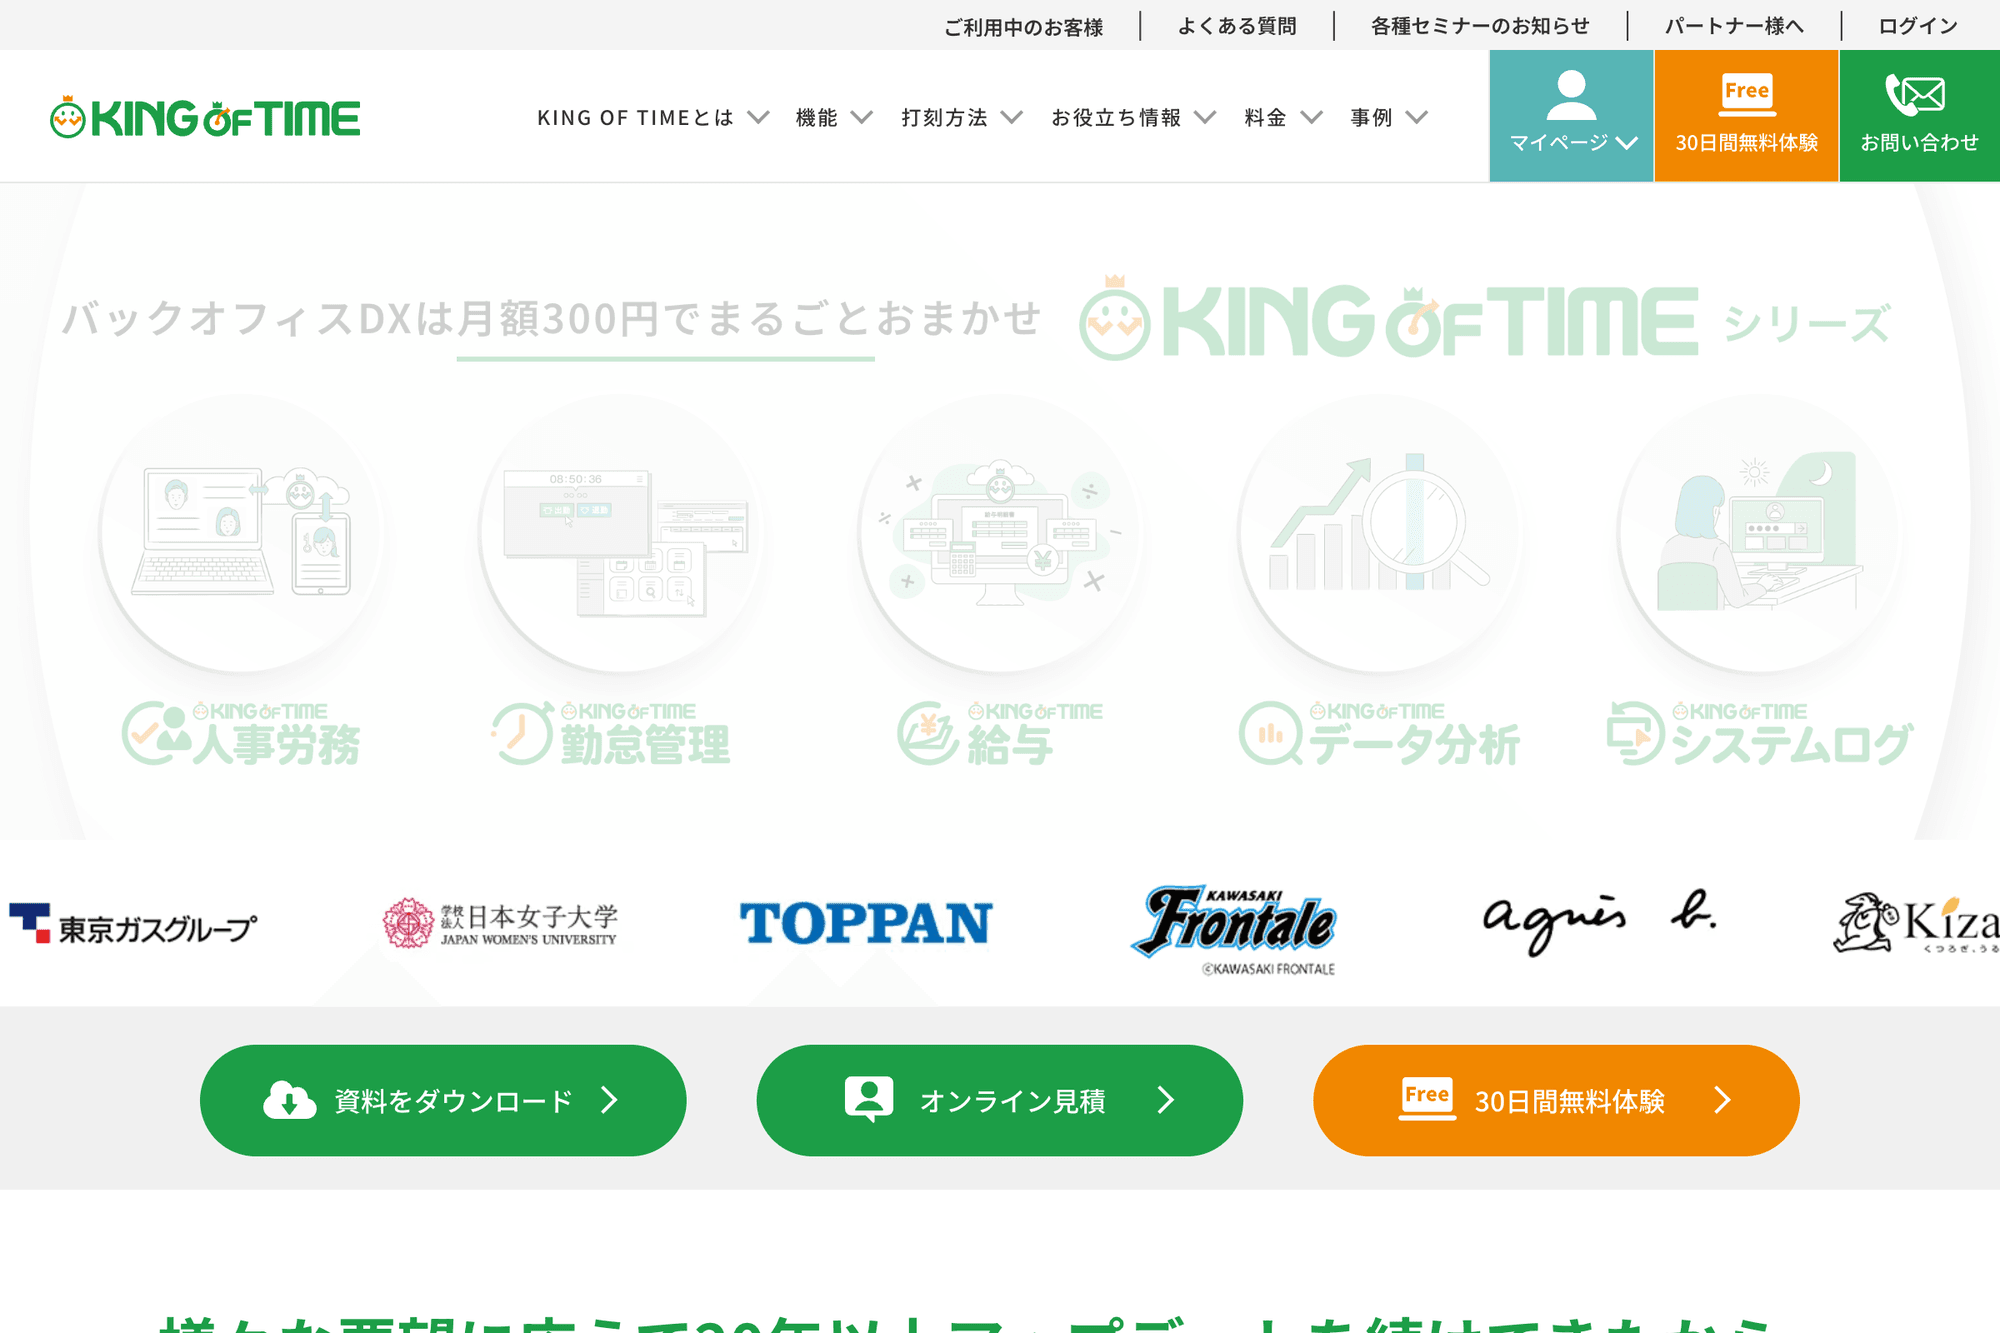This screenshot has width=2000, height=1333.
Task: Click the データ分析 product logo
Action: tap(1379, 734)
